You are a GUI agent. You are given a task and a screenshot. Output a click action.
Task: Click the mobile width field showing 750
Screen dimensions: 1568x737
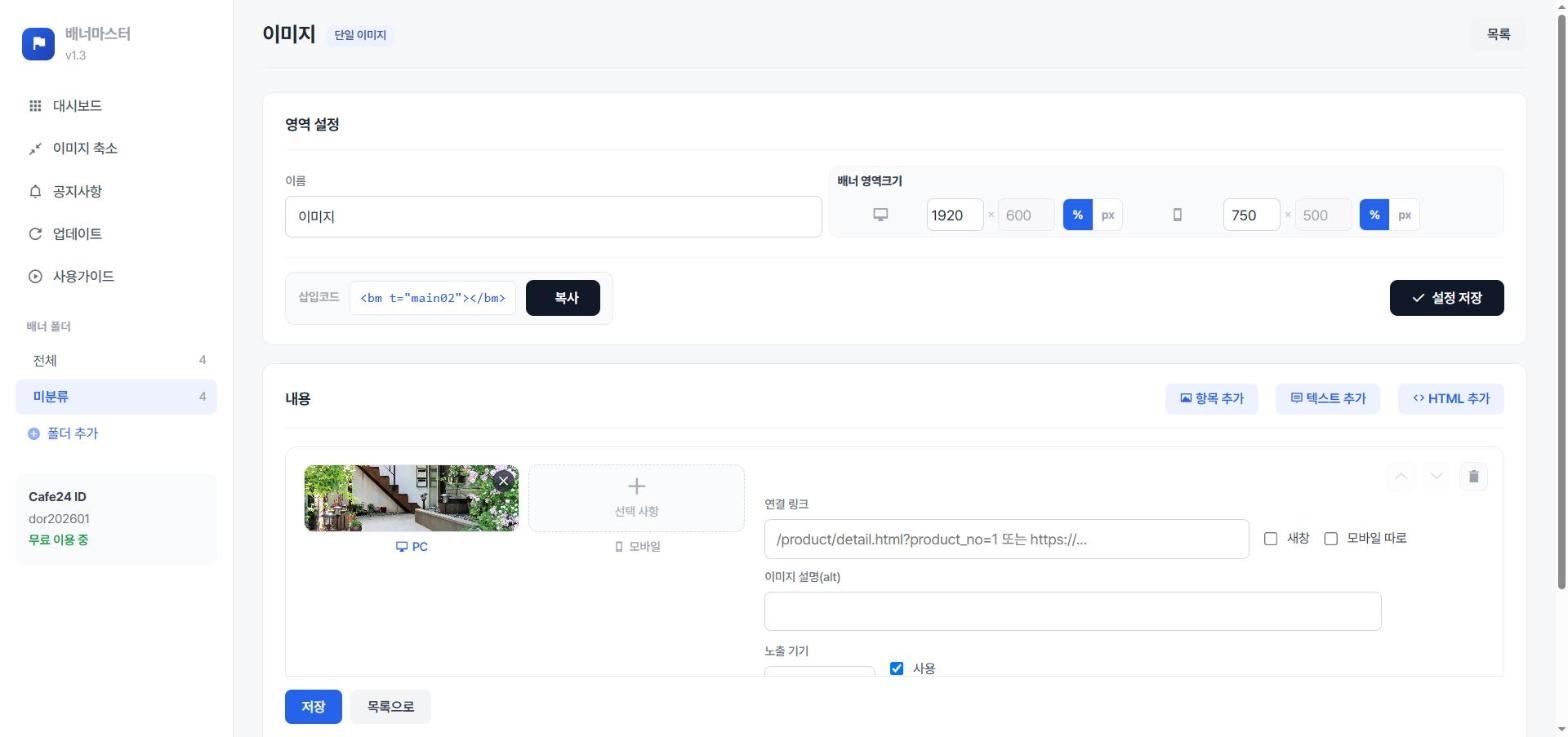tap(1251, 215)
